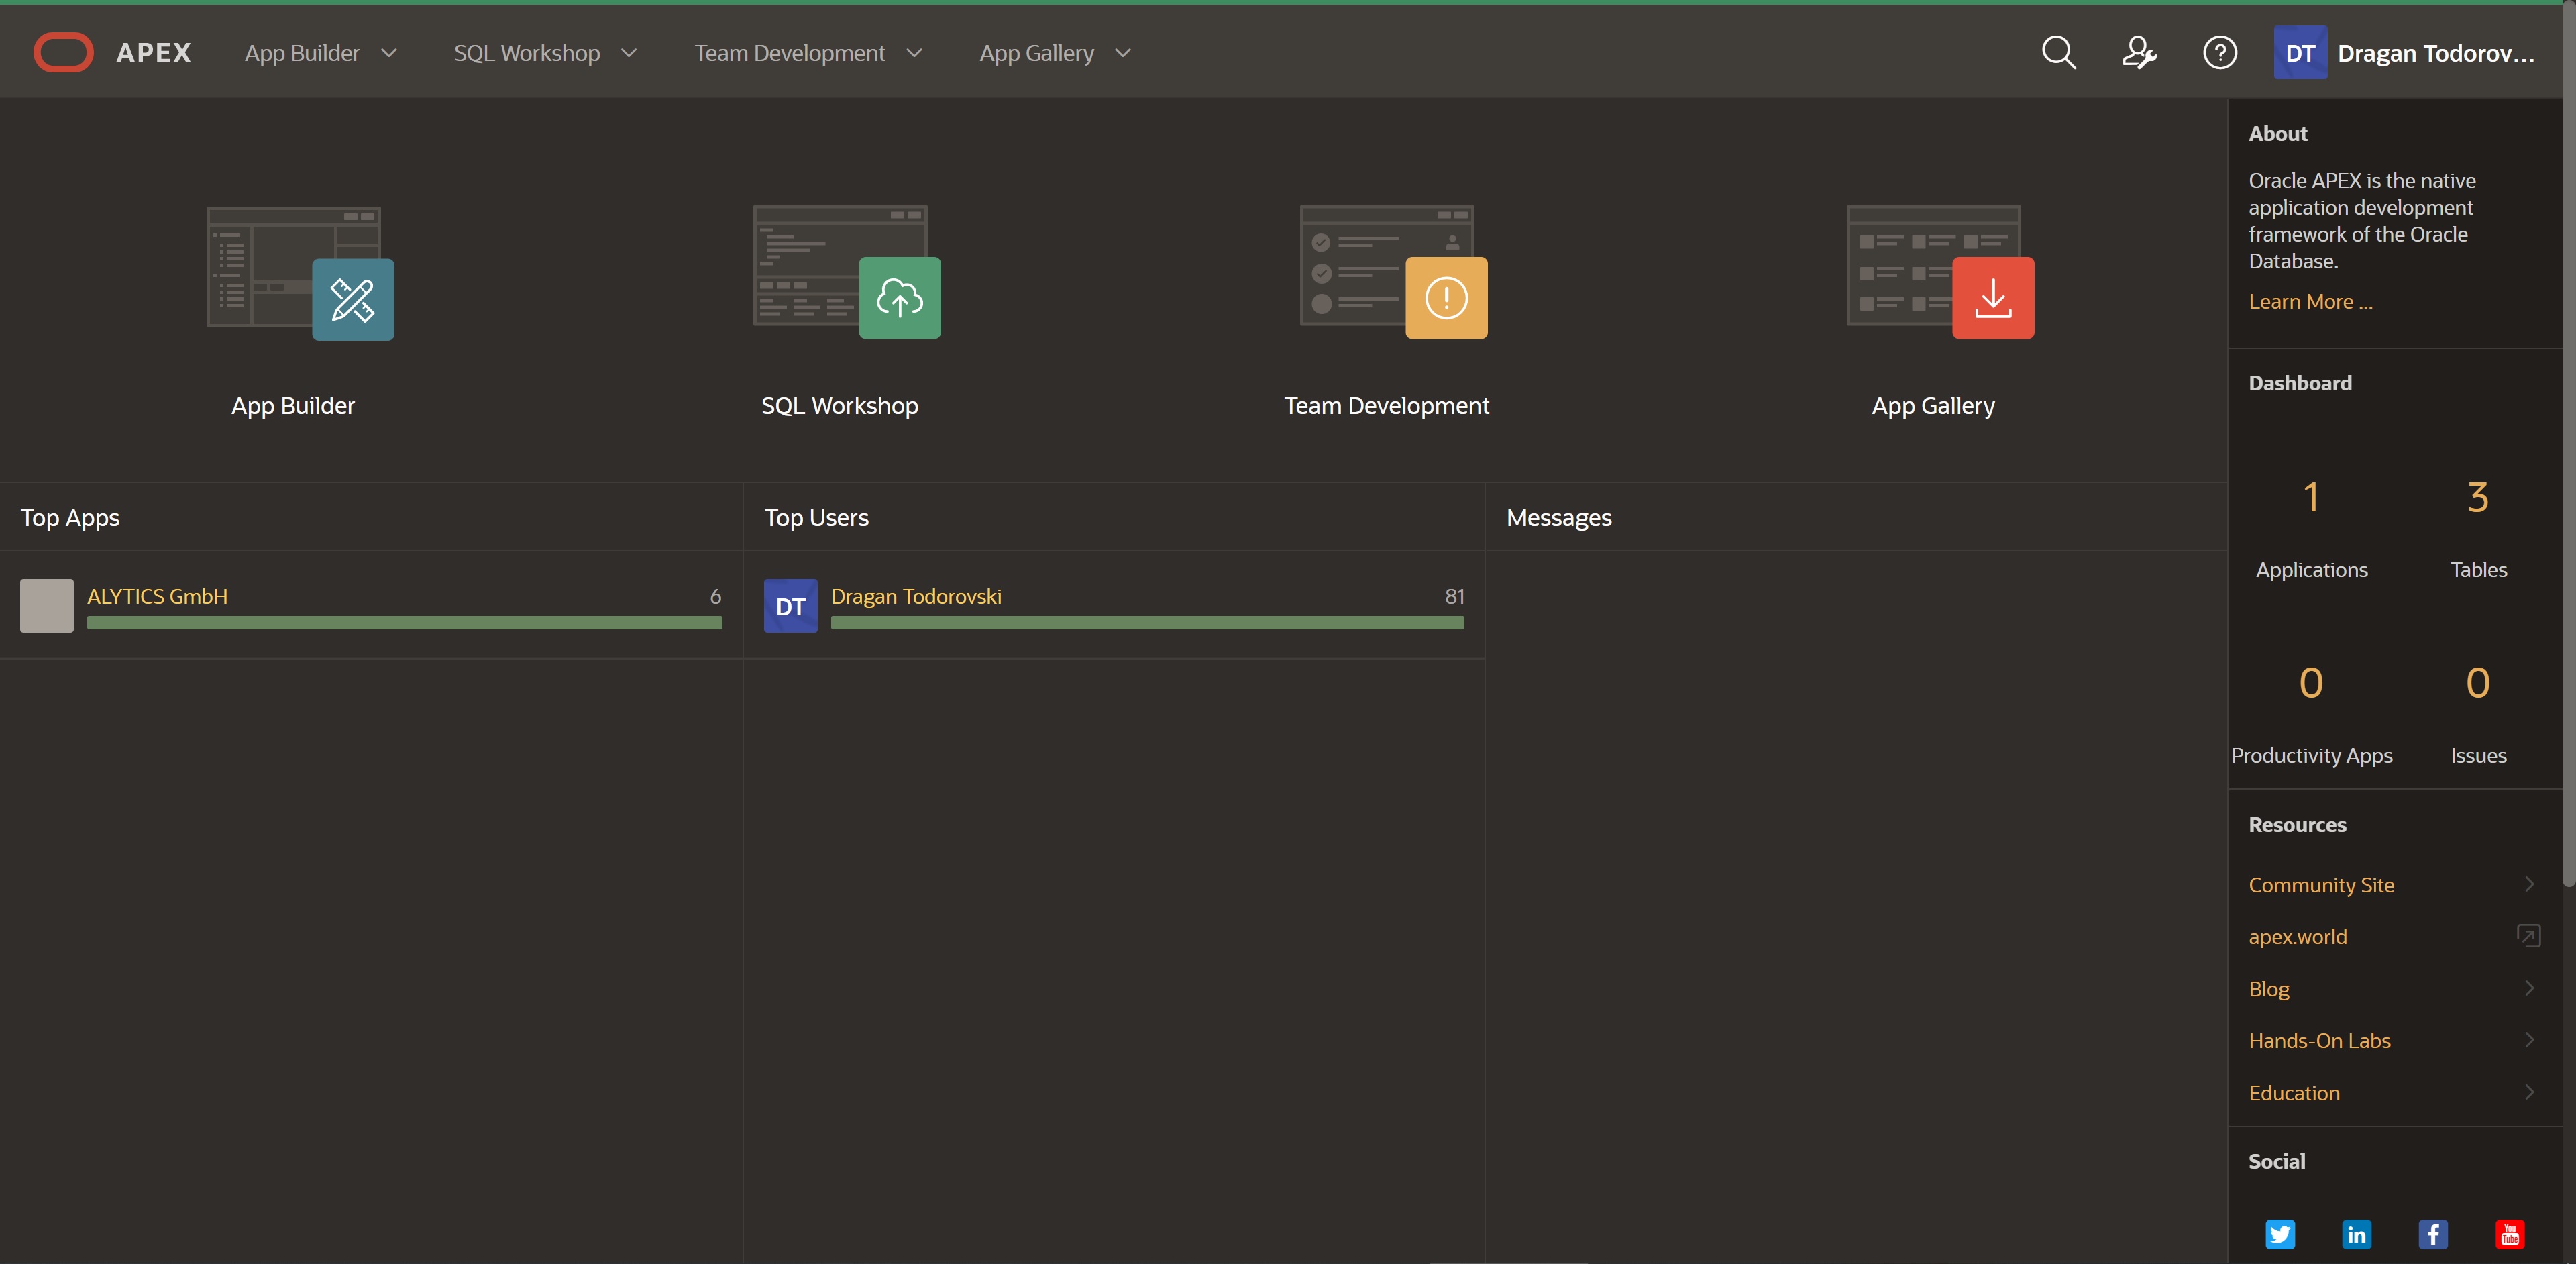
Task: Click the Dashboard heading
Action: point(2300,383)
